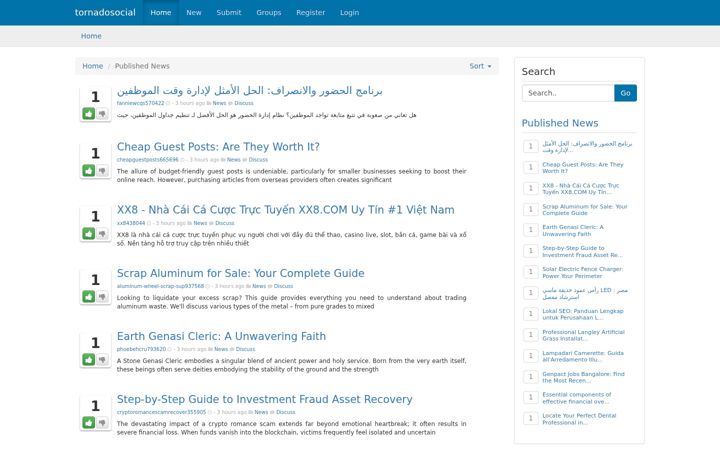Screen dimensions: 720x450
Task: Open sidebar link Essential components of effective financial
Action: click(577, 398)
